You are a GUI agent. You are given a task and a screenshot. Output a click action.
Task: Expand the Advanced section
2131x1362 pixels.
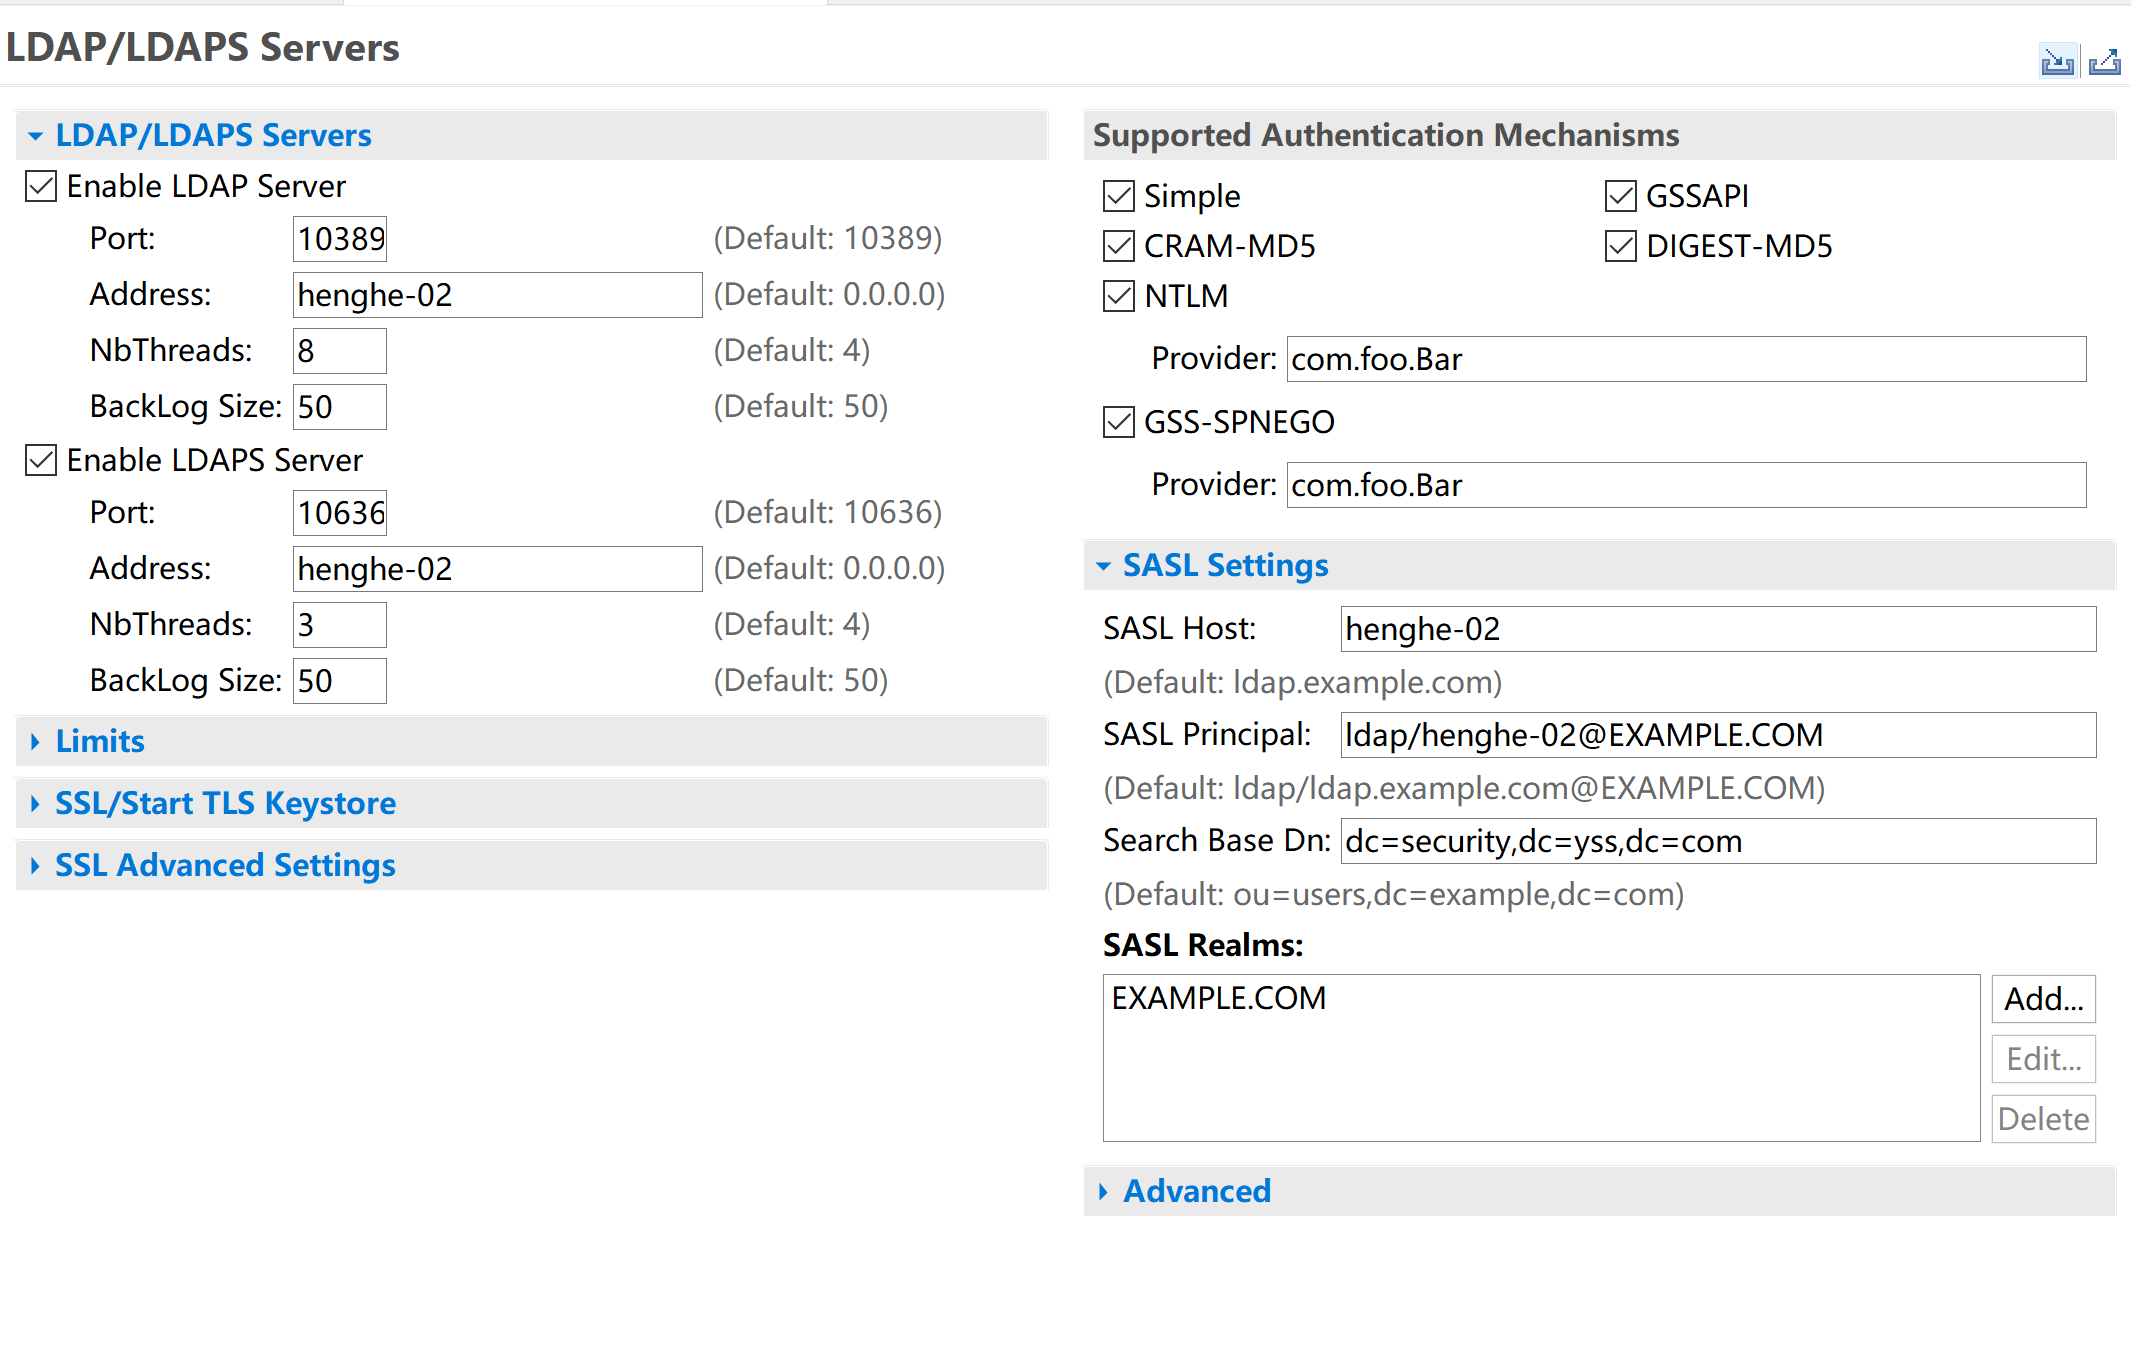tap(1196, 1191)
